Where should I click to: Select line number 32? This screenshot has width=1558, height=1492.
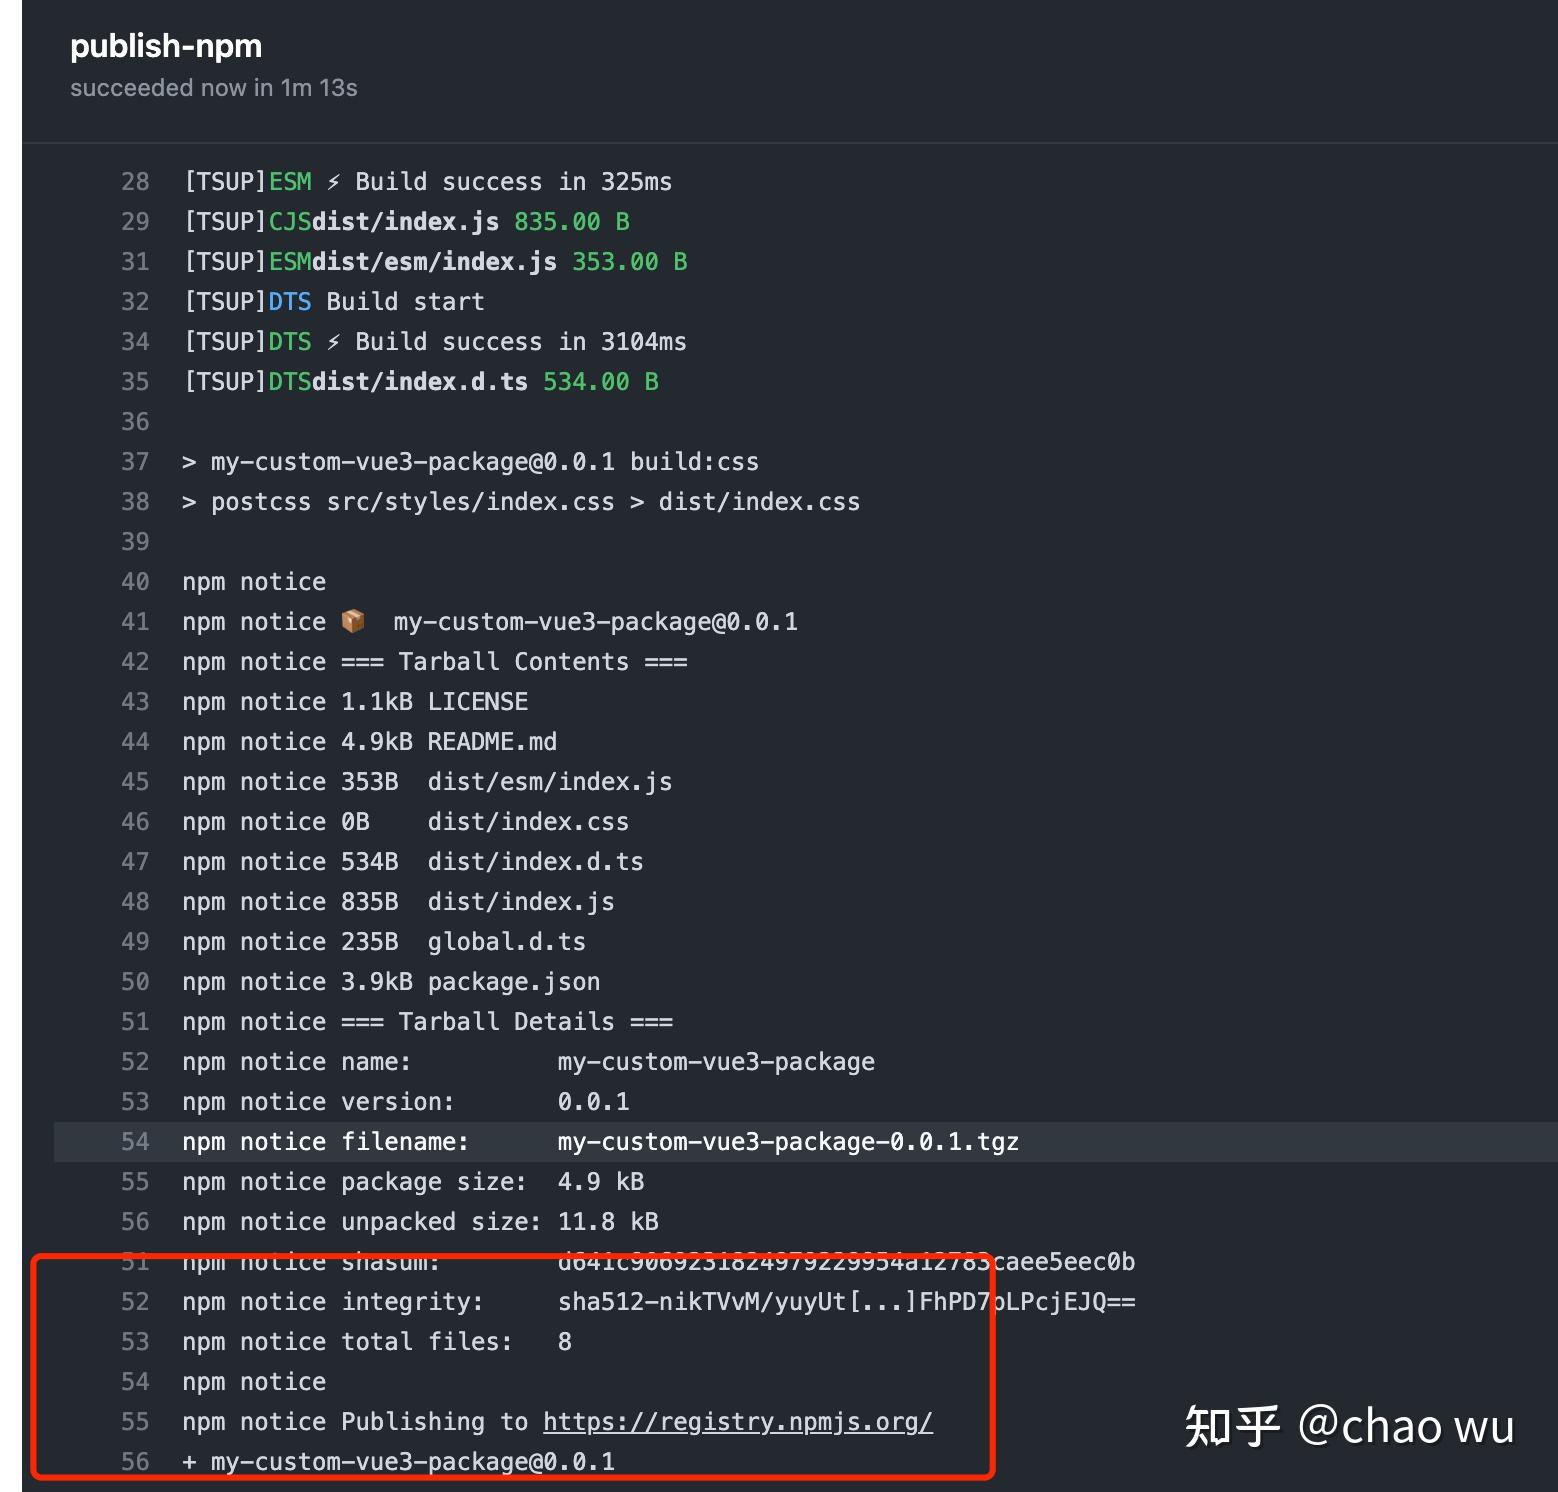tap(135, 302)
